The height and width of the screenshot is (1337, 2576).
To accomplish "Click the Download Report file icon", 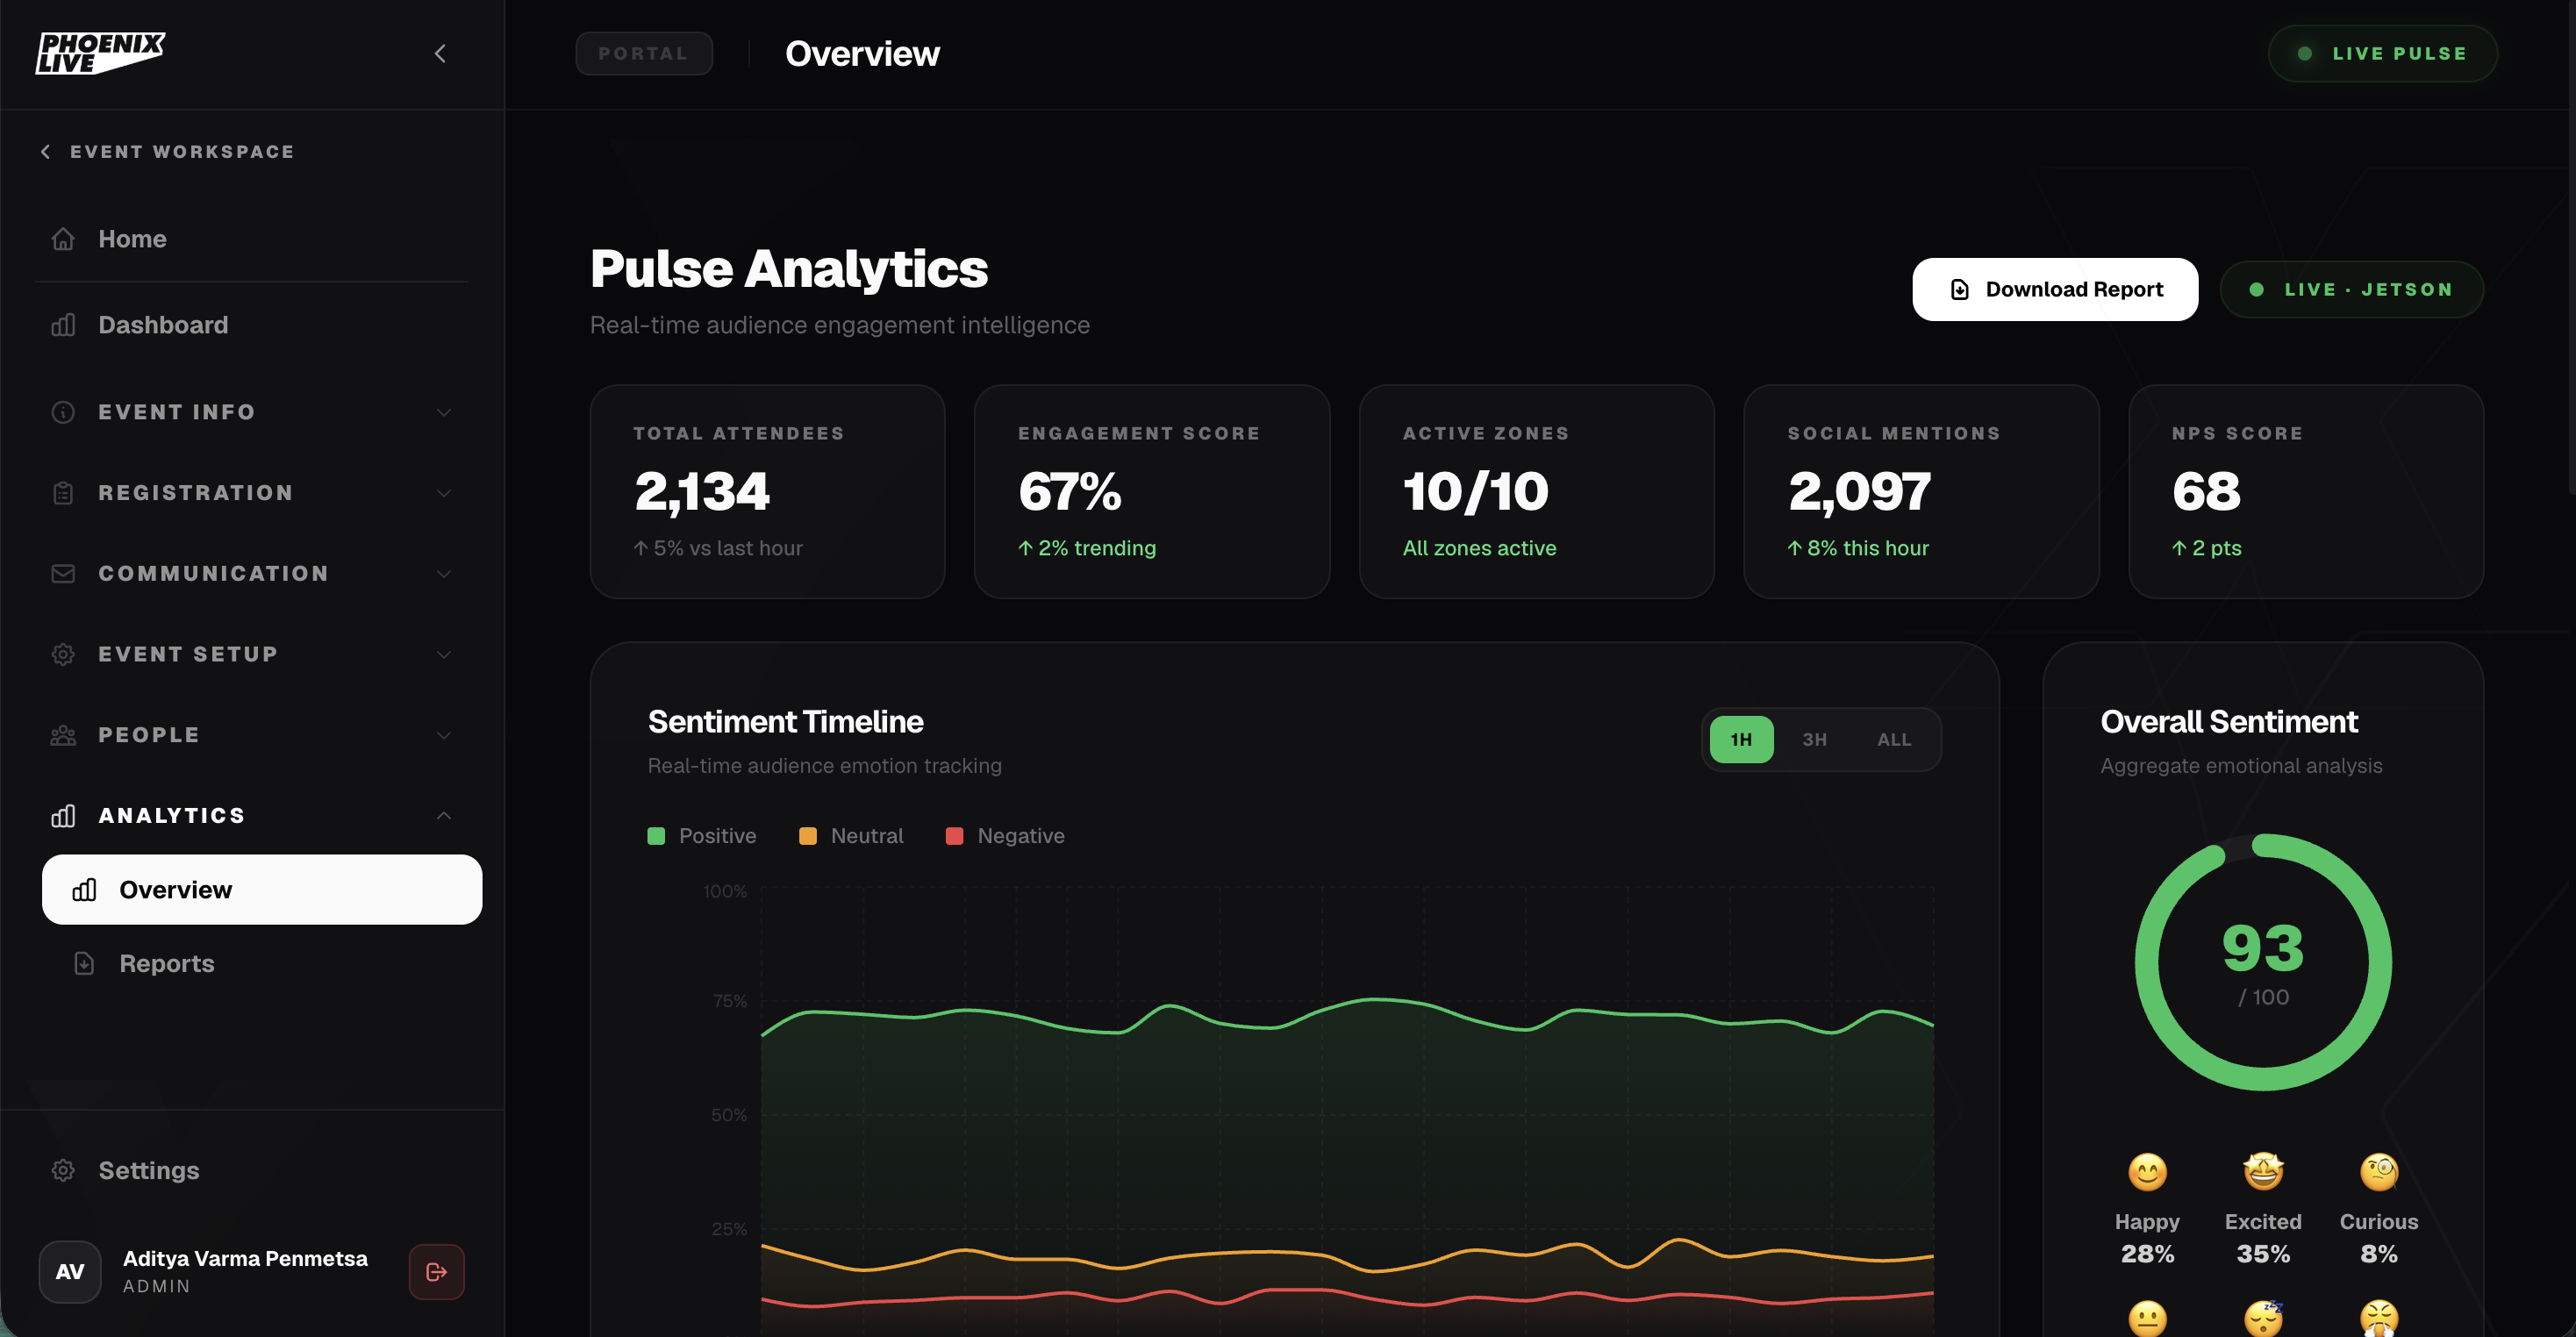I will point(1960,290).
